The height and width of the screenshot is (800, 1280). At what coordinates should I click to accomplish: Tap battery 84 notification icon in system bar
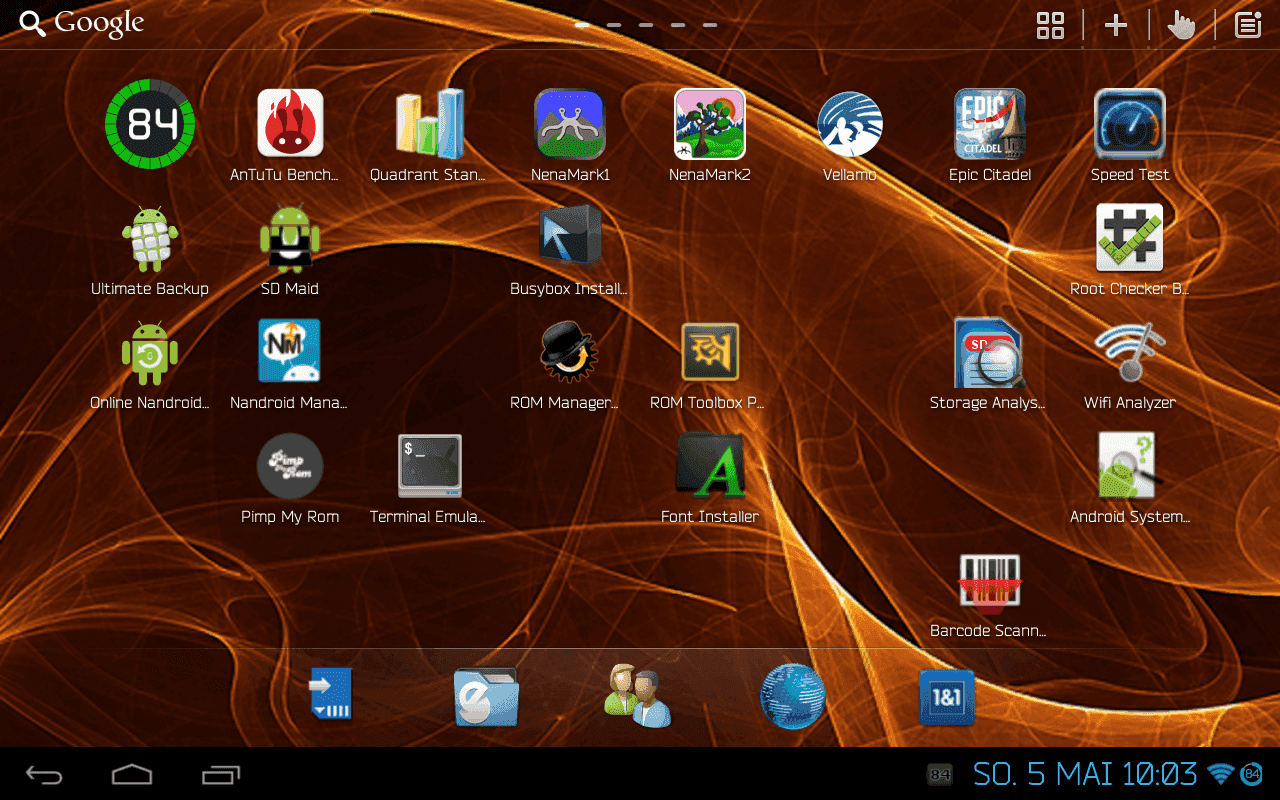940,774
